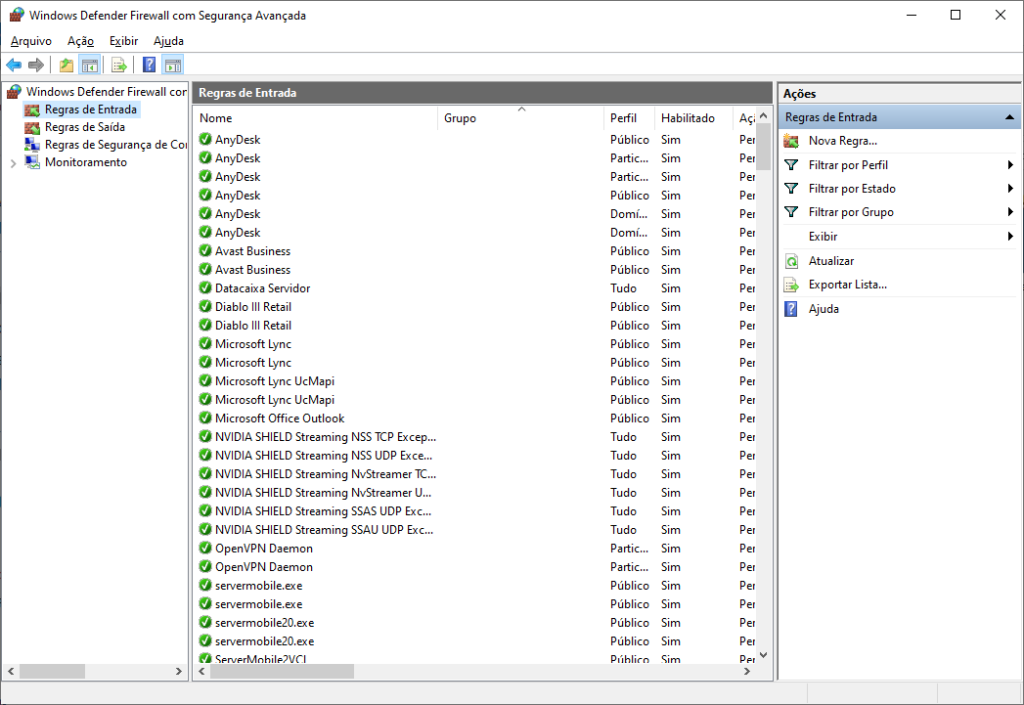Select the Regras de Saída tree node
Image resolution: width=1024 pixels, height=705 pixels.
pyautogui.click(x=84, y=127)
